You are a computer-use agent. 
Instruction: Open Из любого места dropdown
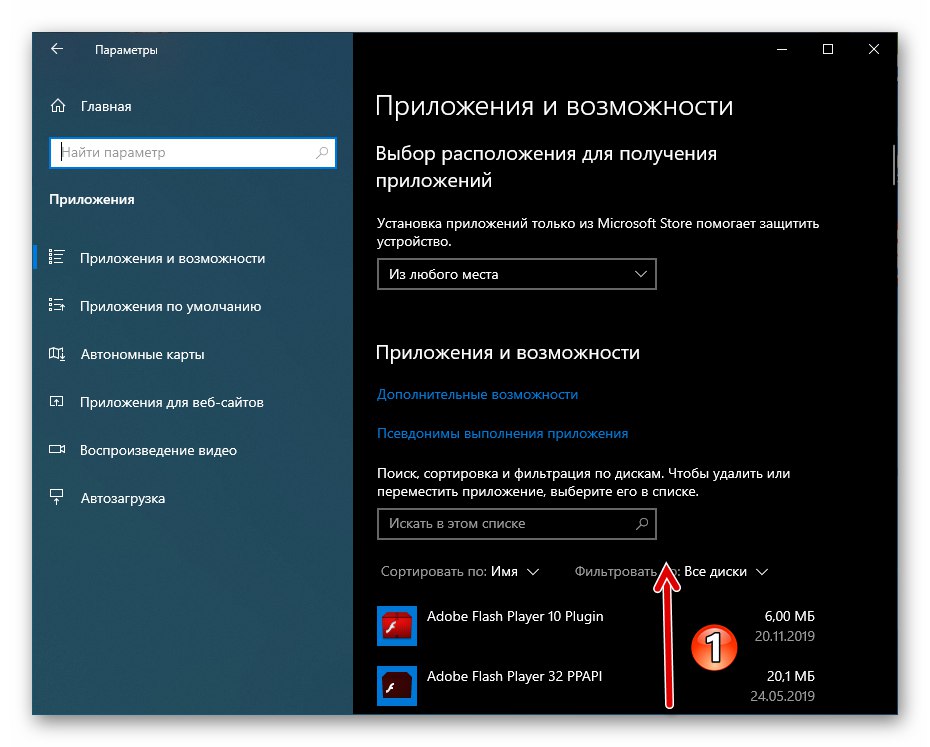[517, 274]
